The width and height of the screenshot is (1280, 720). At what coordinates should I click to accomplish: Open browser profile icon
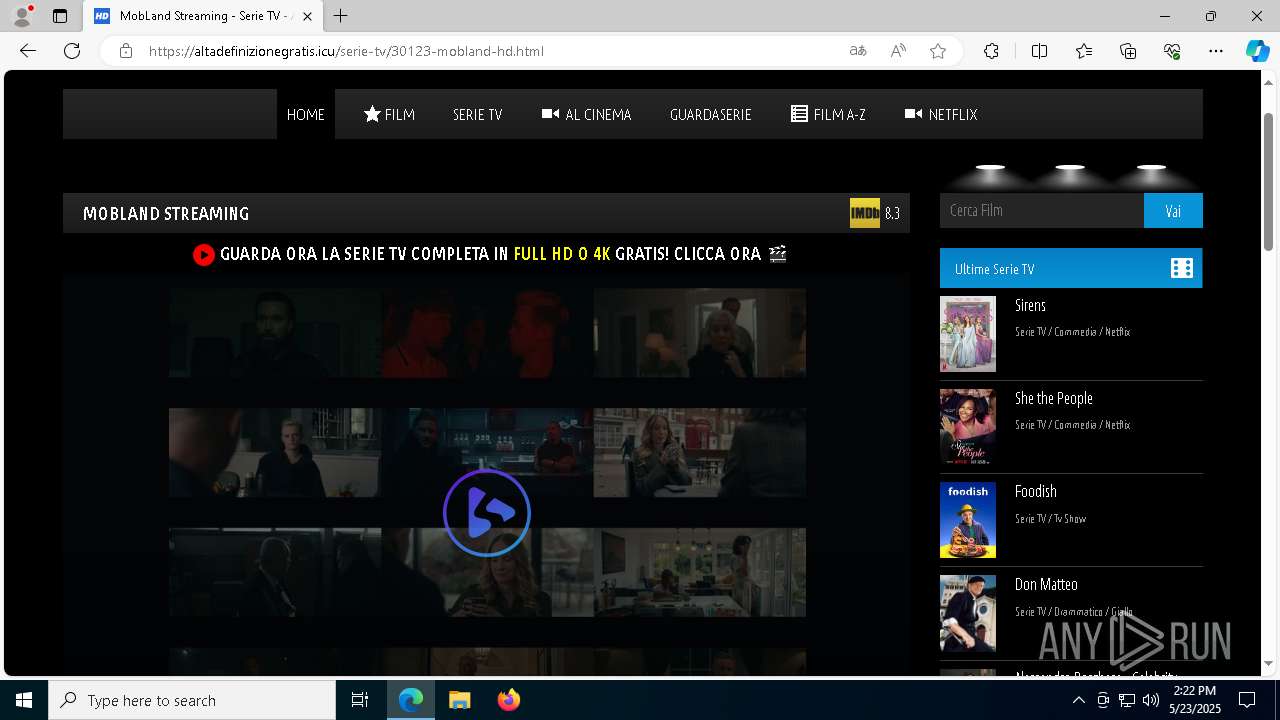[x=22, y=16]
